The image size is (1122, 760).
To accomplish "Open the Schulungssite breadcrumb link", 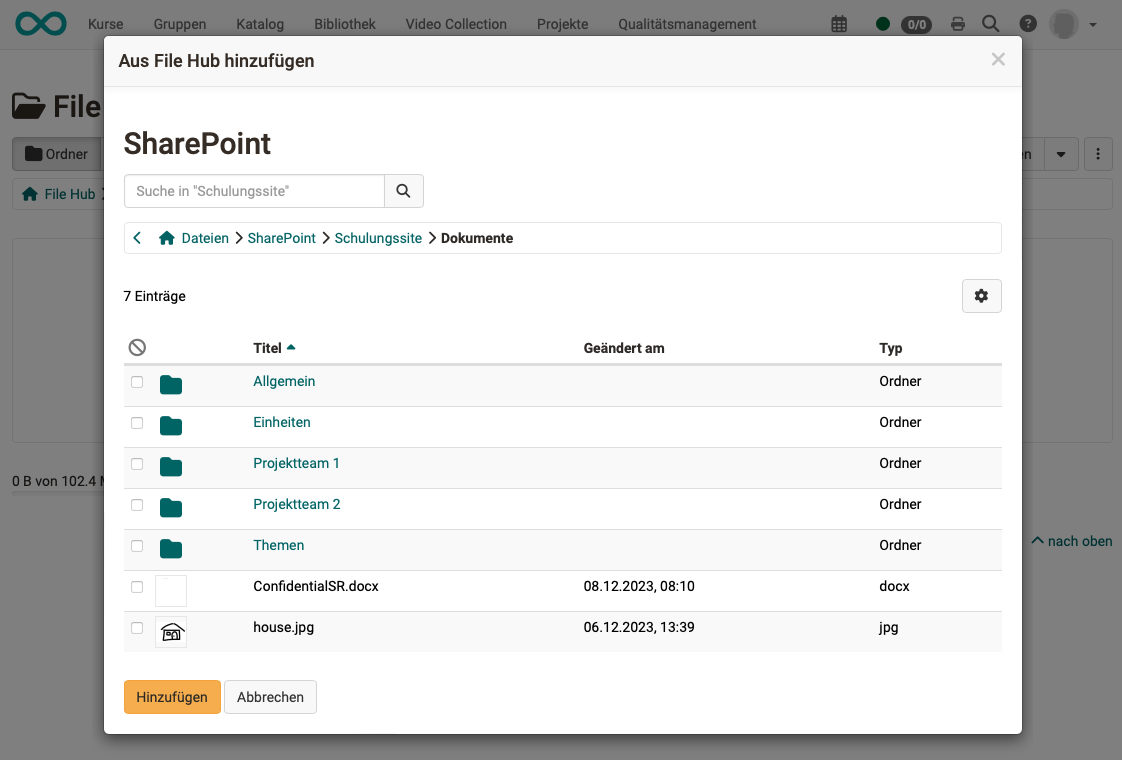I will tap(378, 238).
